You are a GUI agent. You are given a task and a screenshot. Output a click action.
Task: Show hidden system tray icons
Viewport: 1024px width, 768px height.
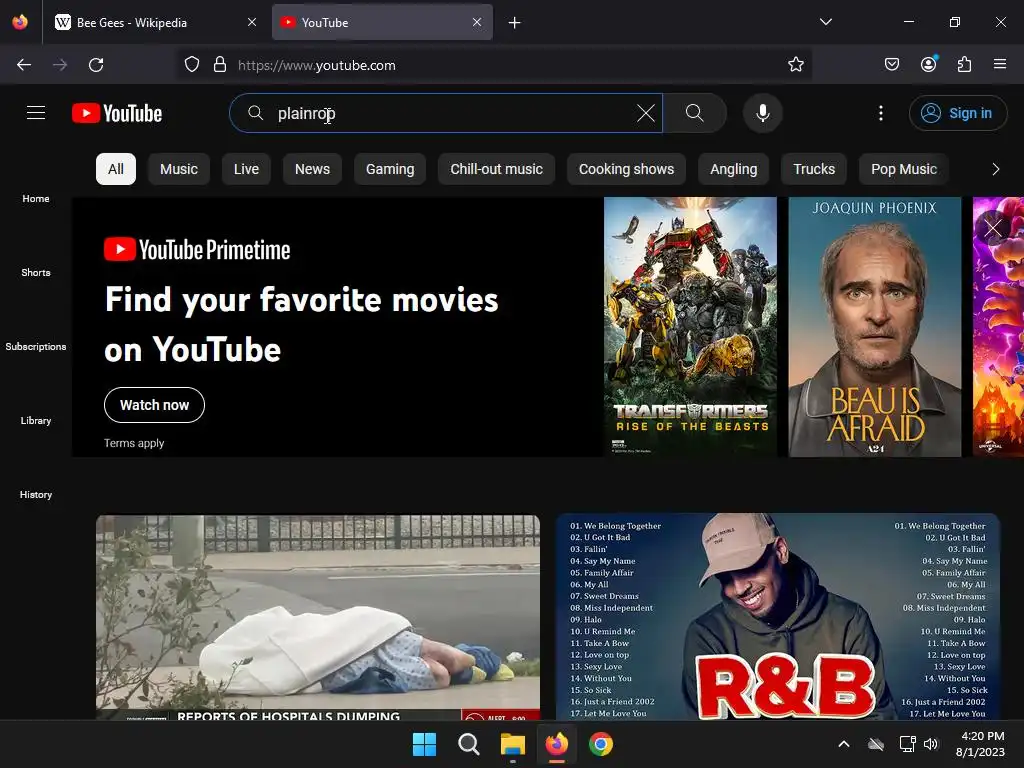[844, 744]
